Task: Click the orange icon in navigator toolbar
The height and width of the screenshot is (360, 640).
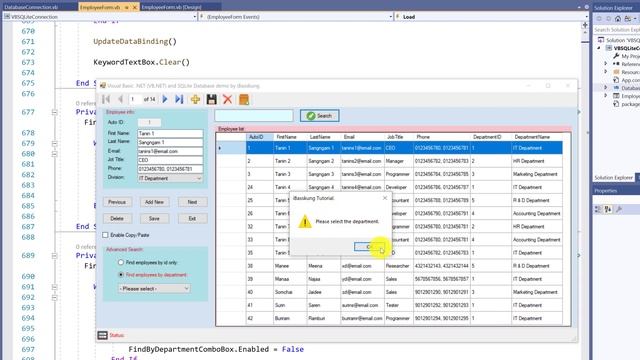Action: [244, 99]
